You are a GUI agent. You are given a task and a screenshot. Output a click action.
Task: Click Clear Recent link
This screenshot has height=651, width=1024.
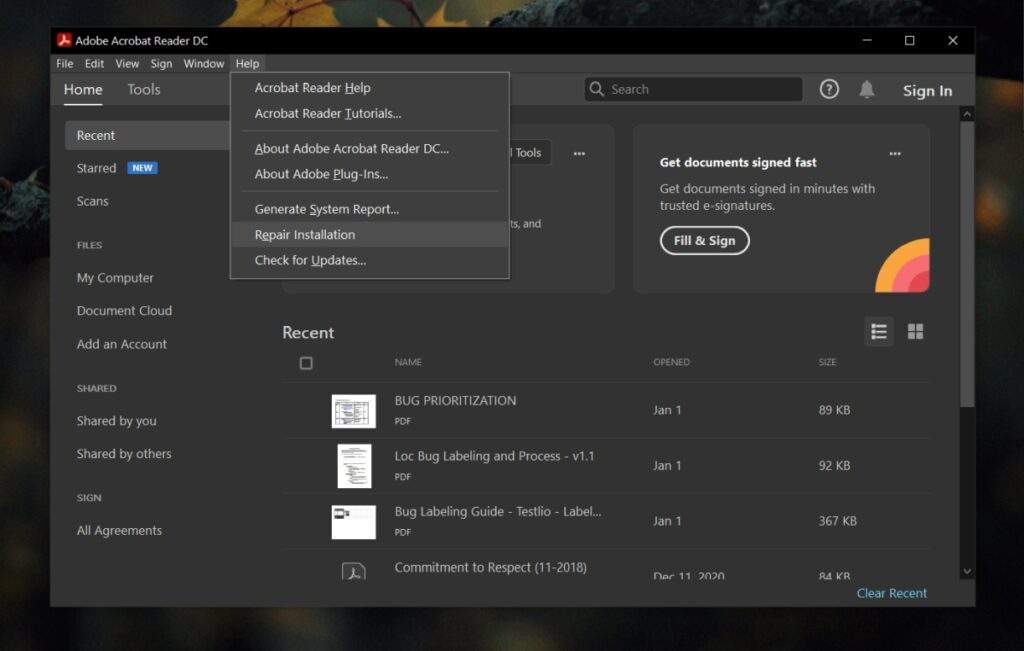point(890,593)
